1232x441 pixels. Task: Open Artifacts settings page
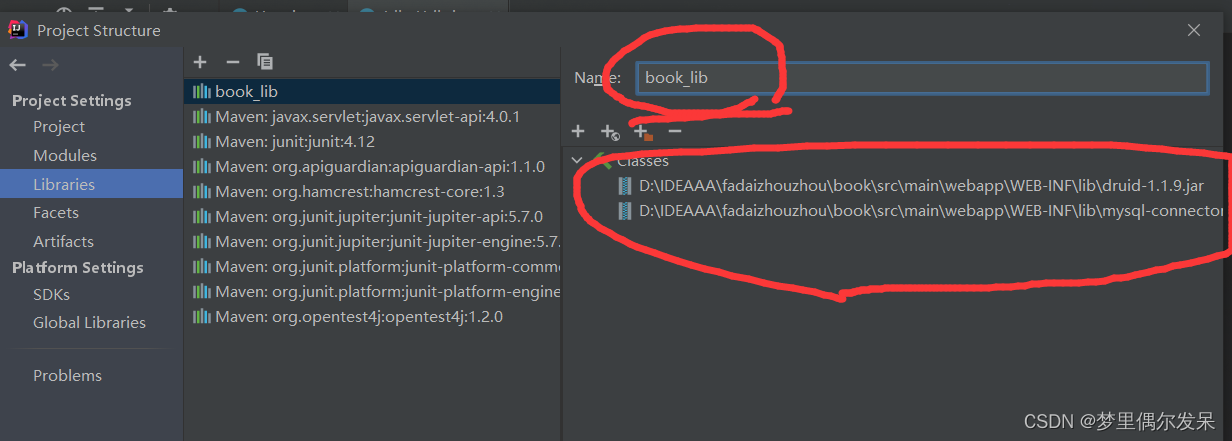pos(63,242)
